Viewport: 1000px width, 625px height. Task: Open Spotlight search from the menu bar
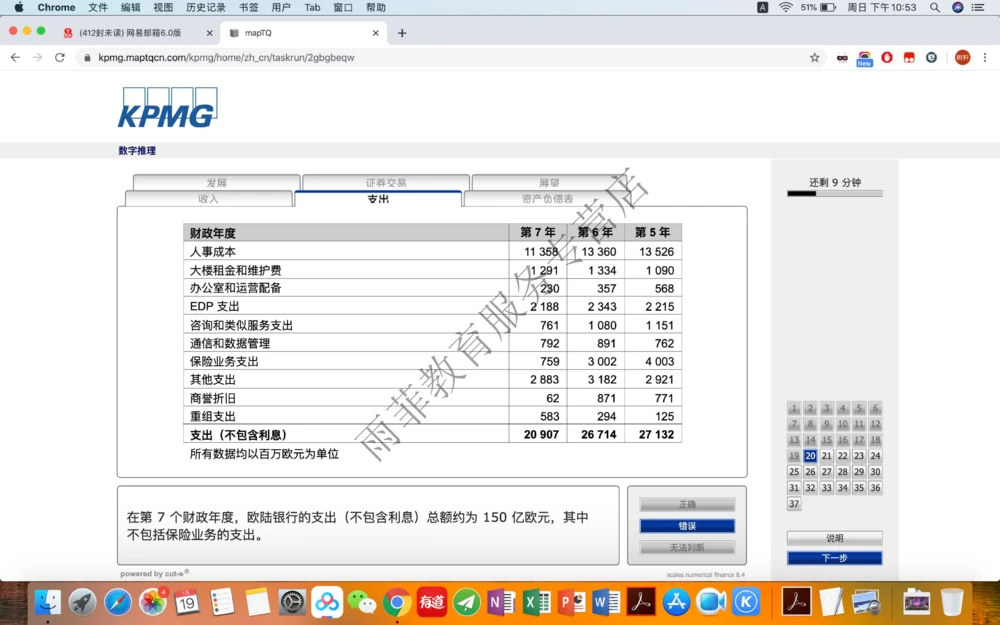pos(935,7)
